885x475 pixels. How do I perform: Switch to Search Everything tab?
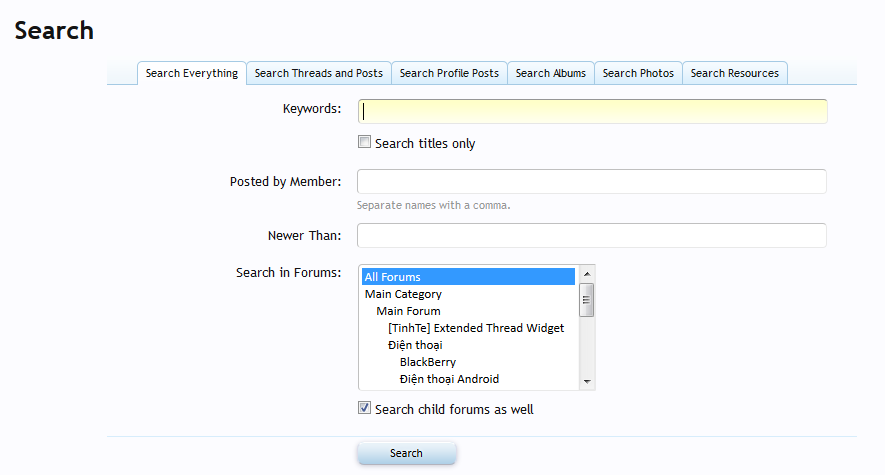click(191, 73)
